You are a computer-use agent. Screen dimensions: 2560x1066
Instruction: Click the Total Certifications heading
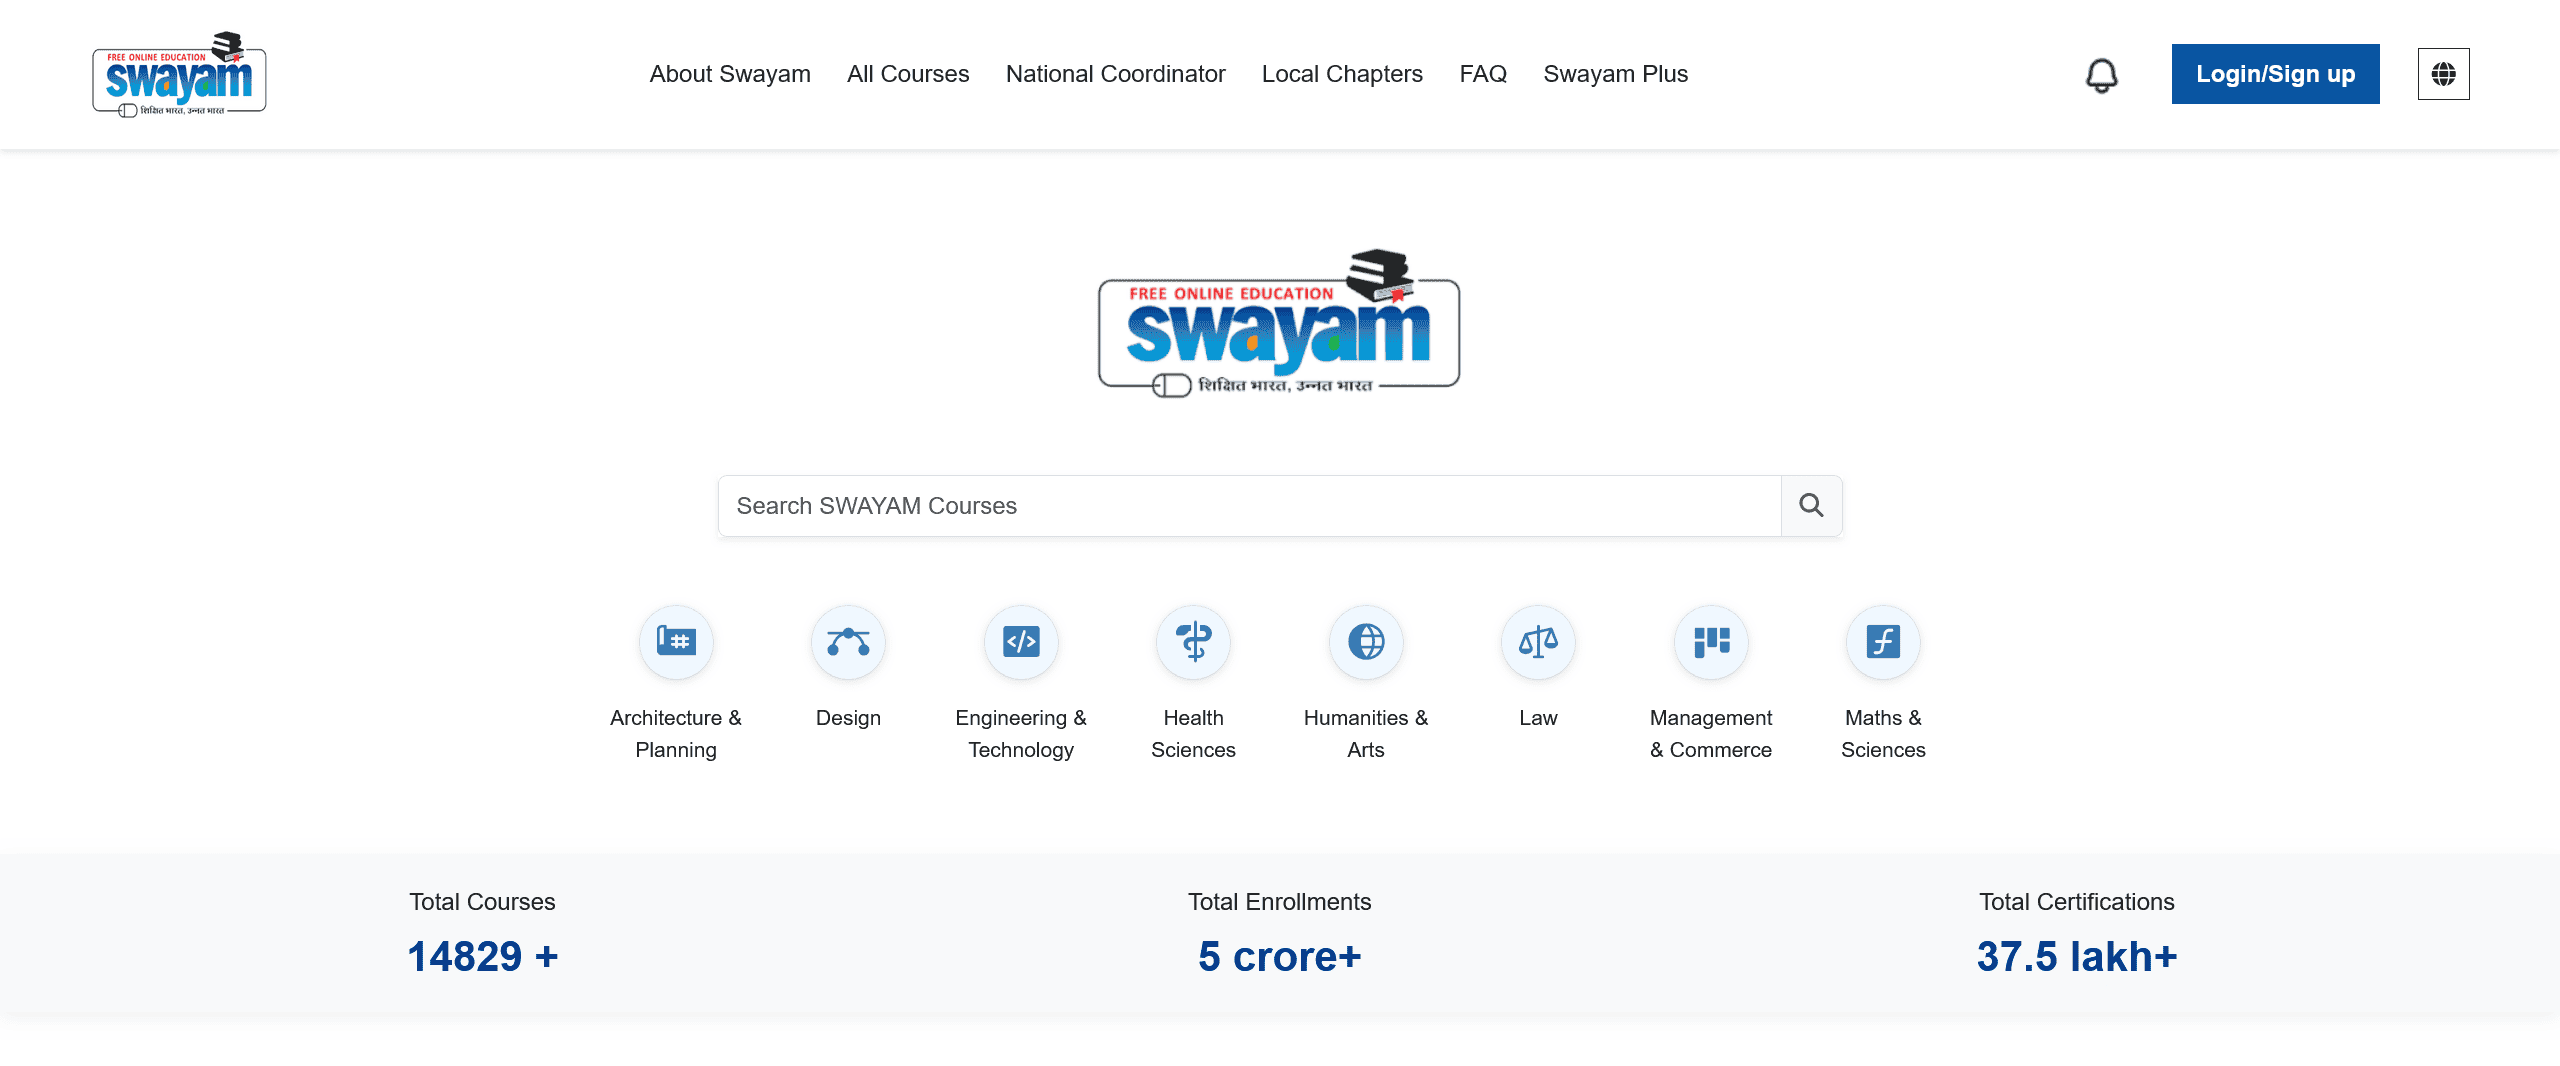(x=2077, y=902)
